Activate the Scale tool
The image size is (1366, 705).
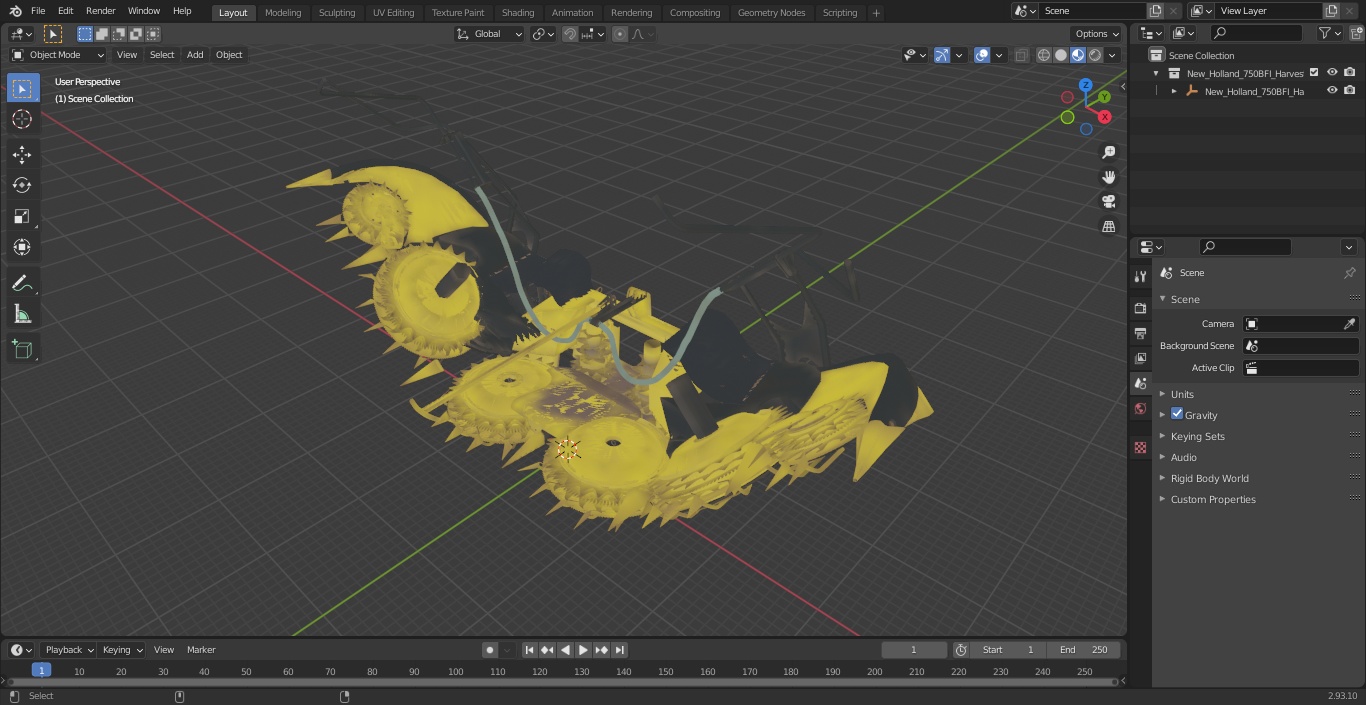(22, 216)
